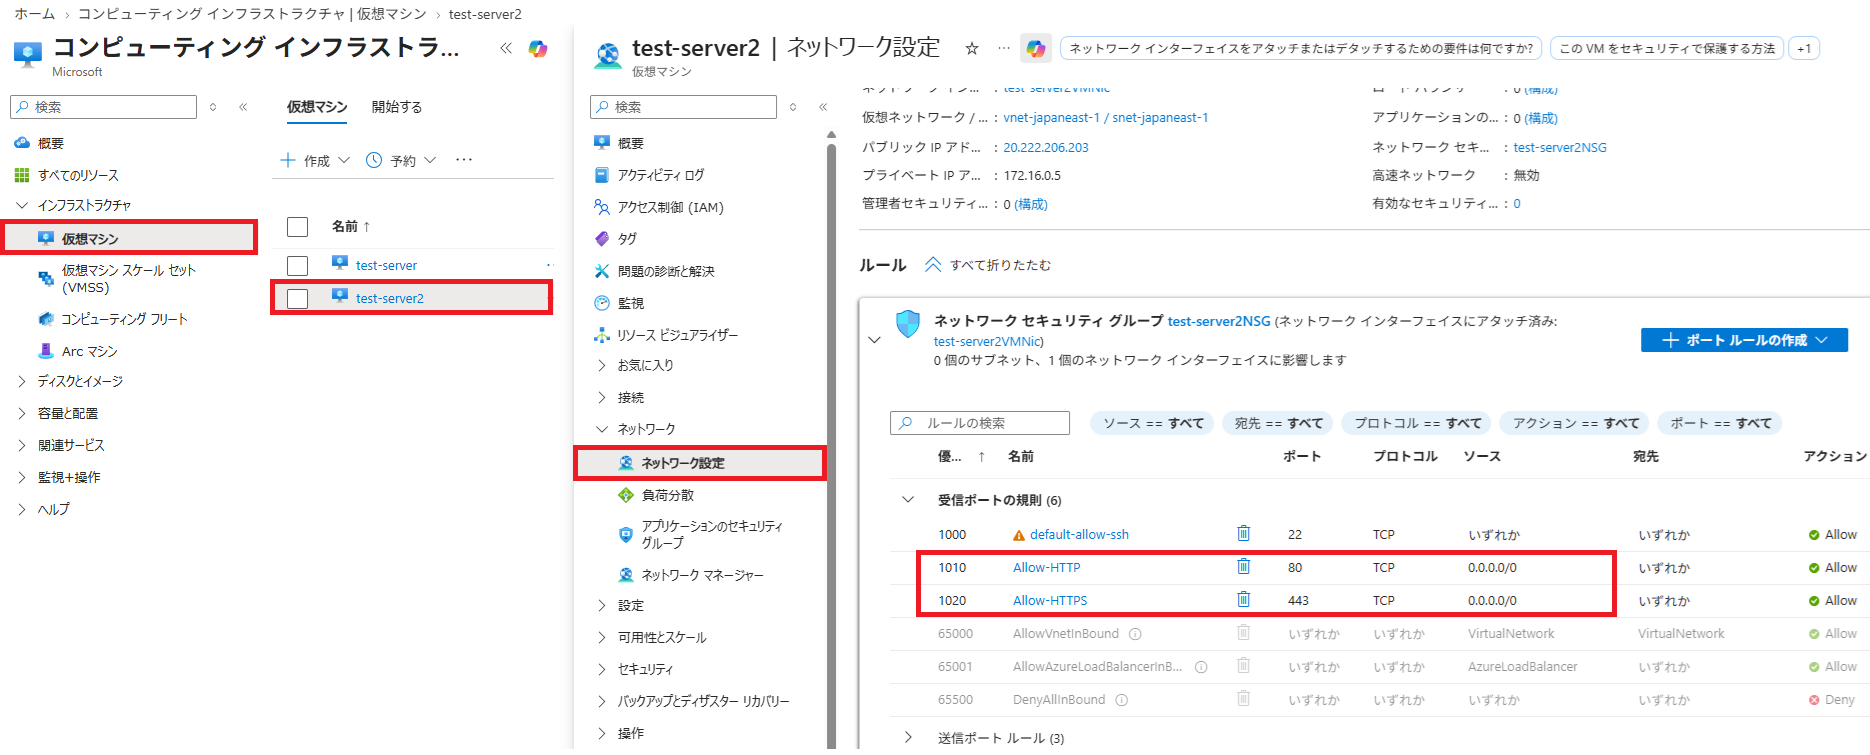The width and height of the screenshot is (1870, 755).
Task: Click the warning icon on default-allow-ssh
Action: pos(1019,535)
